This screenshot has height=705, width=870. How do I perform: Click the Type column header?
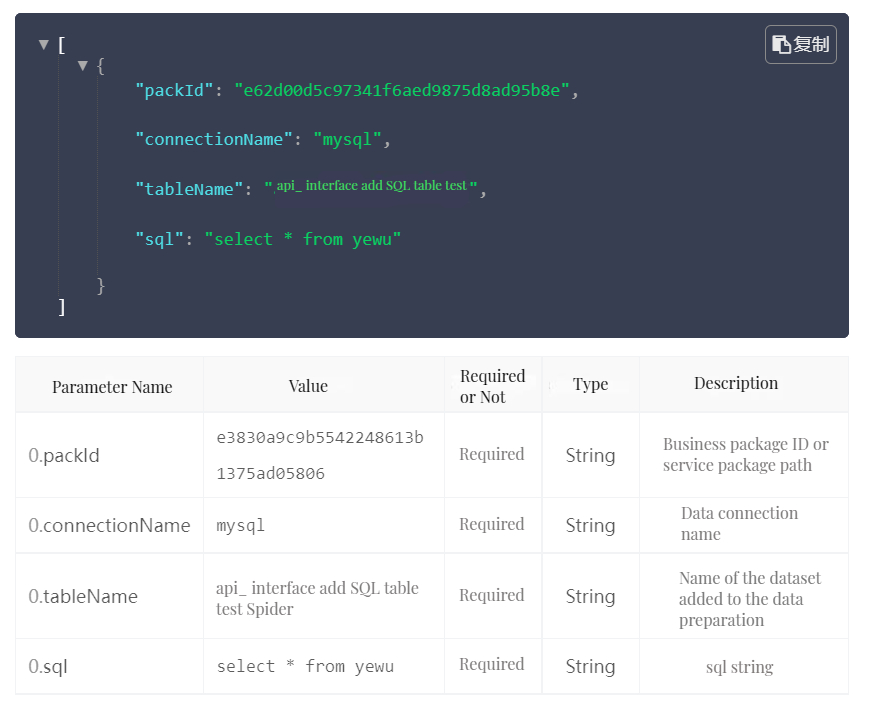(x=590, y=384)
